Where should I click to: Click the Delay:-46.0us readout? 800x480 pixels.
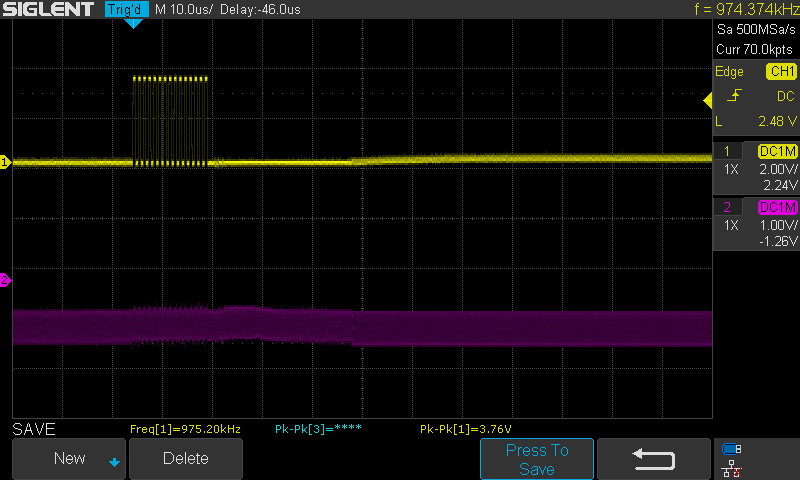260,9
